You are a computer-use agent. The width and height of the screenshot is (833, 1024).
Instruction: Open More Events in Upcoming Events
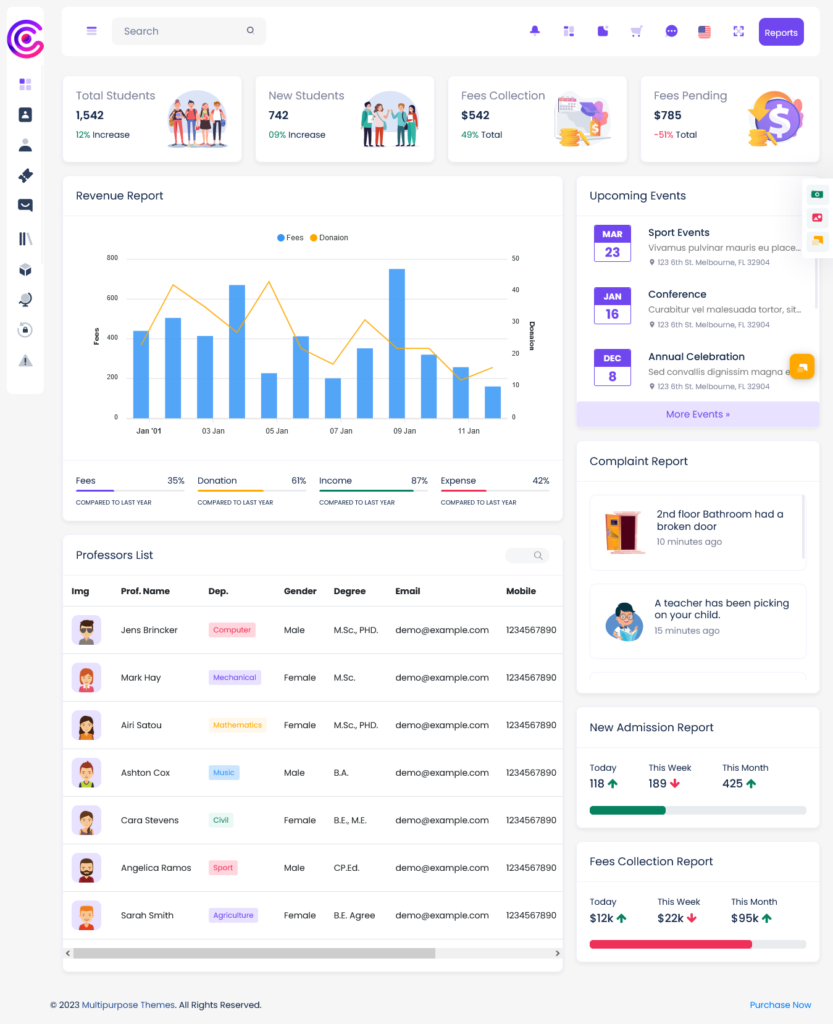pyautogui.click(x=697, y=413)
